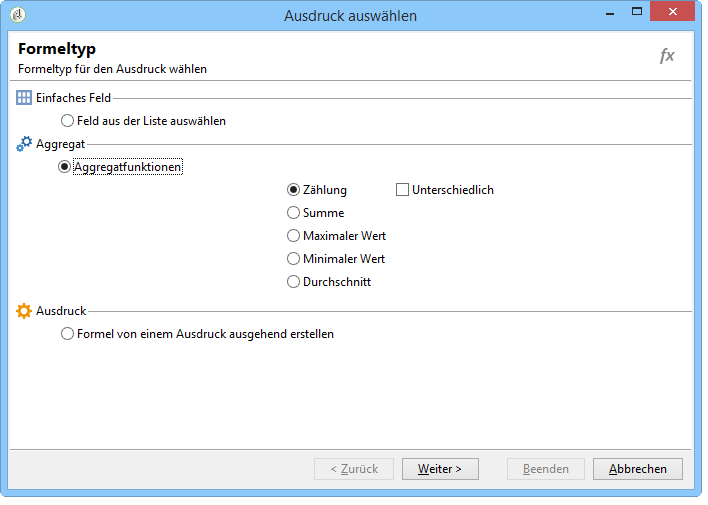Maximize the Ausdruck auswählen window
708x505 pixels.
tap(637, 11)
